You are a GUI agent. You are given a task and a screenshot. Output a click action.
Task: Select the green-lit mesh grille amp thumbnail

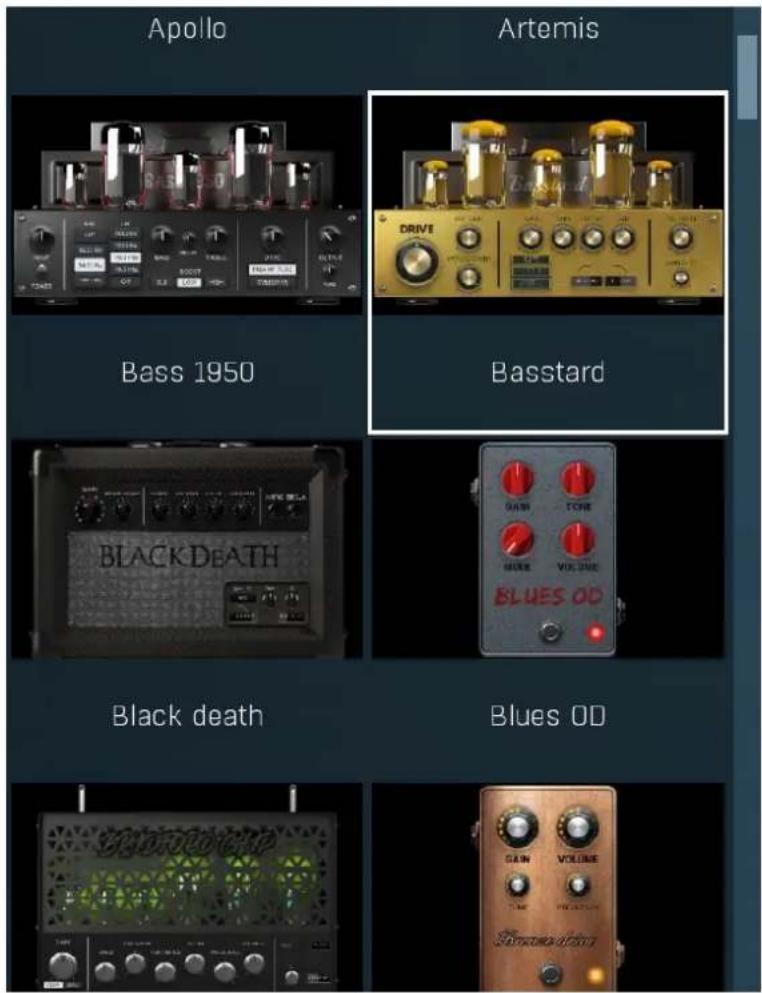187,888
